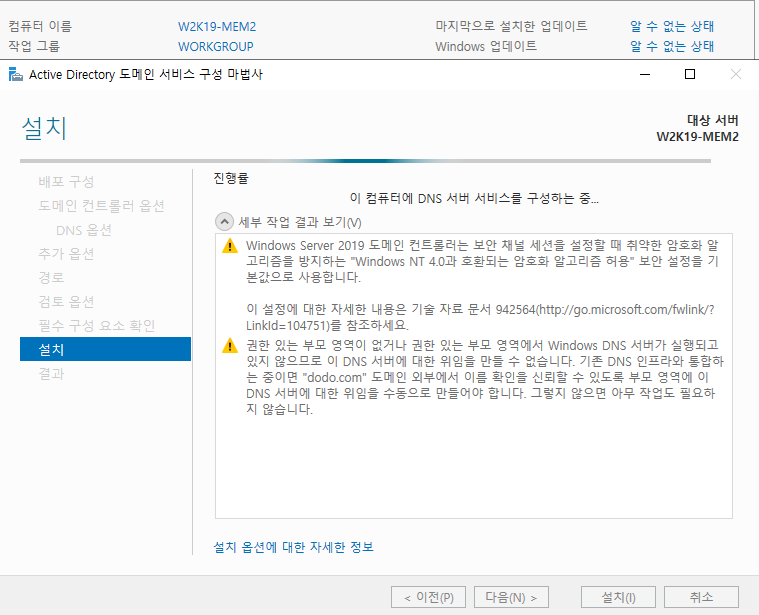Click the 이전(P) button
This screenshot has height=615, width=759.
point(428,597)
